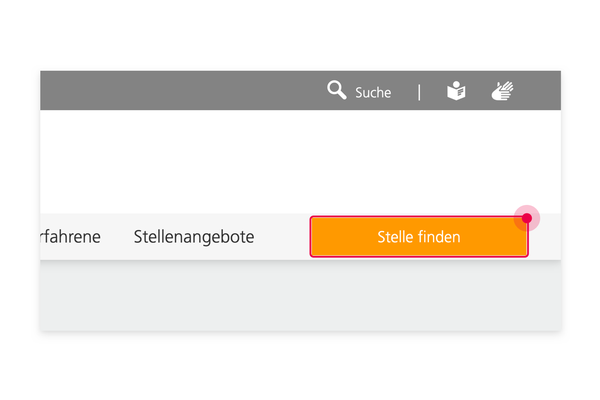Open the Stellenangebote menu item
Image resolution: width=600 pixels, height=400 pixels.
point(194,237)
